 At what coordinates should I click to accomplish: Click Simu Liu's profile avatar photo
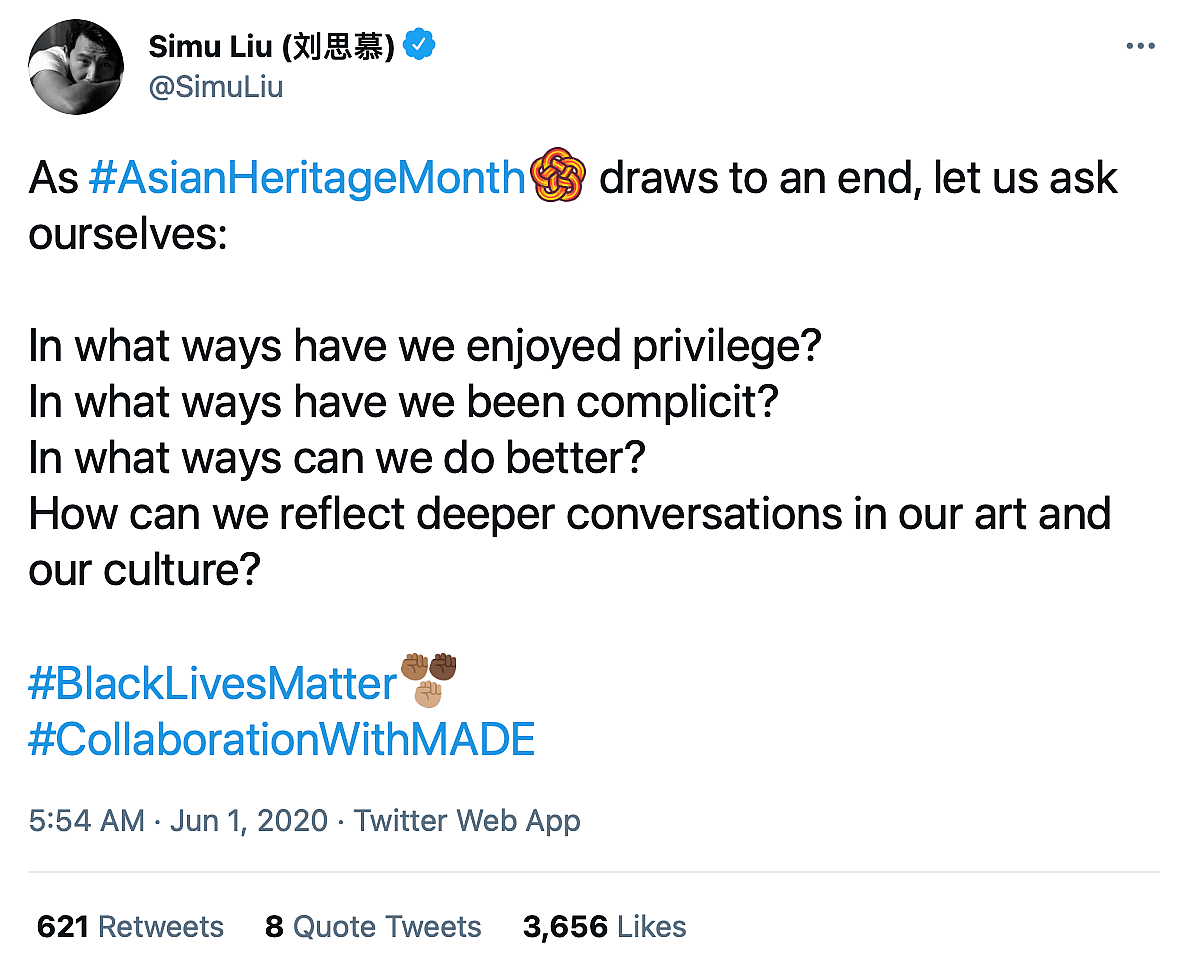pos(75,67)
